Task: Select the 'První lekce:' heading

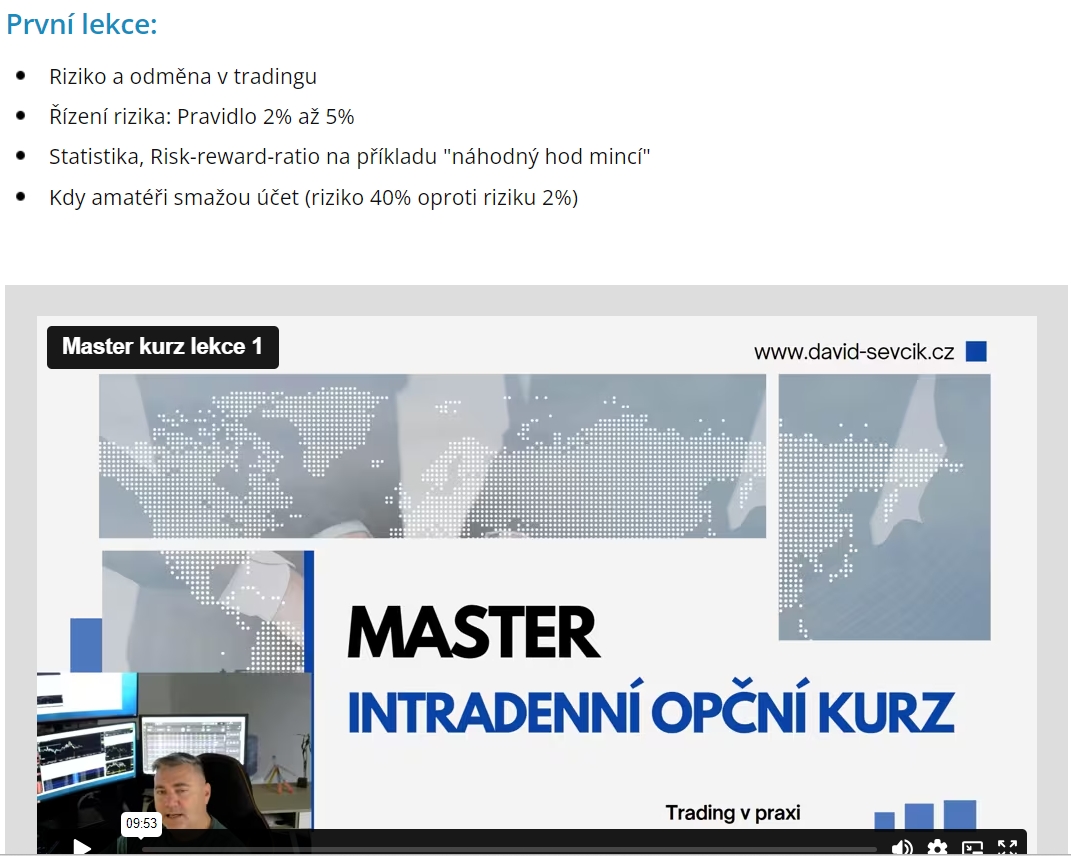Action: point(82,24)
